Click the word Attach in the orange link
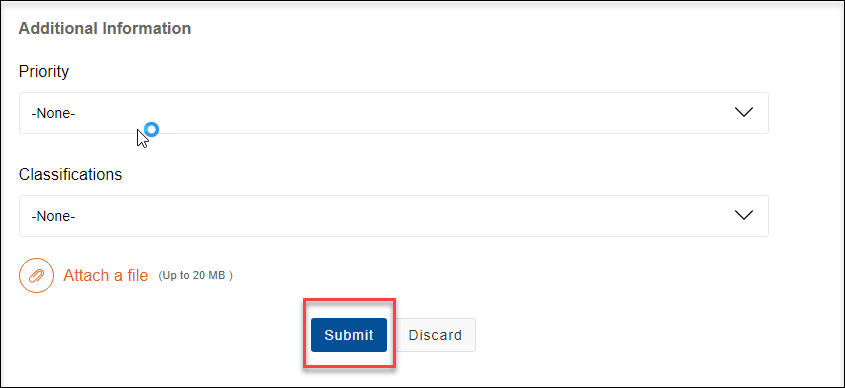 coord(87,275)
